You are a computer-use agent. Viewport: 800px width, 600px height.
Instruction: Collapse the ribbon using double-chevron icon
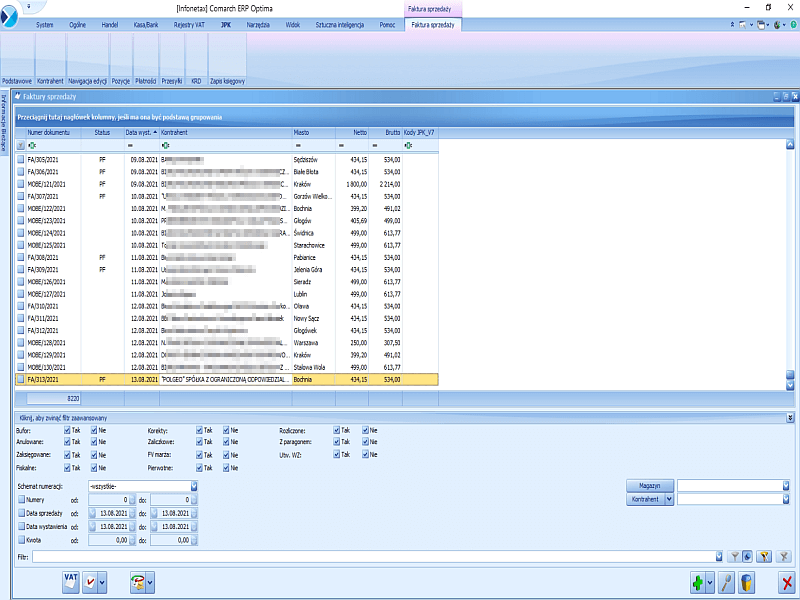(x=732, y=24)
